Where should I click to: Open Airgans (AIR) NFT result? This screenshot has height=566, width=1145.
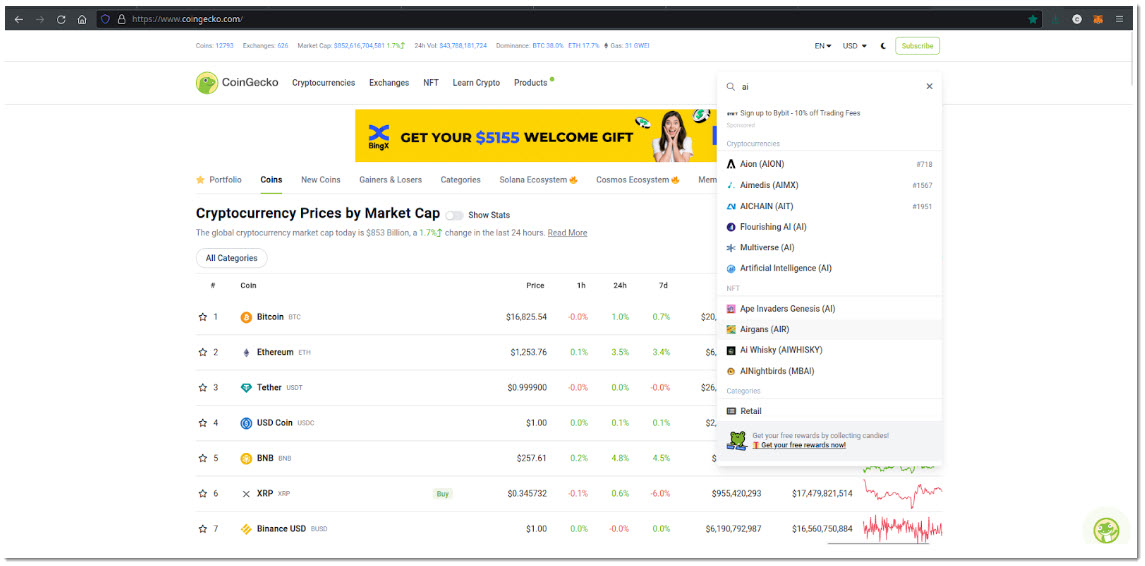829,329
